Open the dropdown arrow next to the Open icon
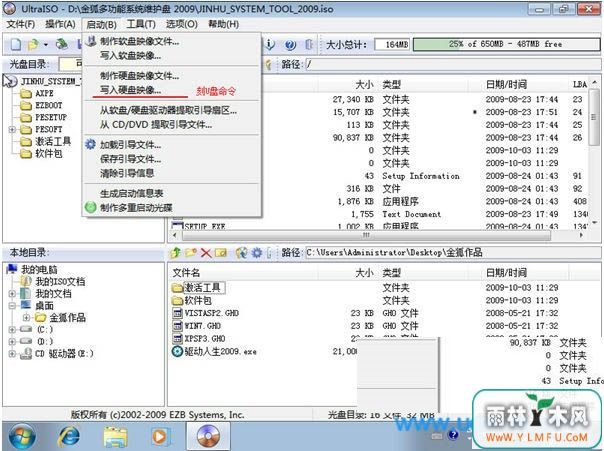The image size is (604, 451). (x=45, y=45)
